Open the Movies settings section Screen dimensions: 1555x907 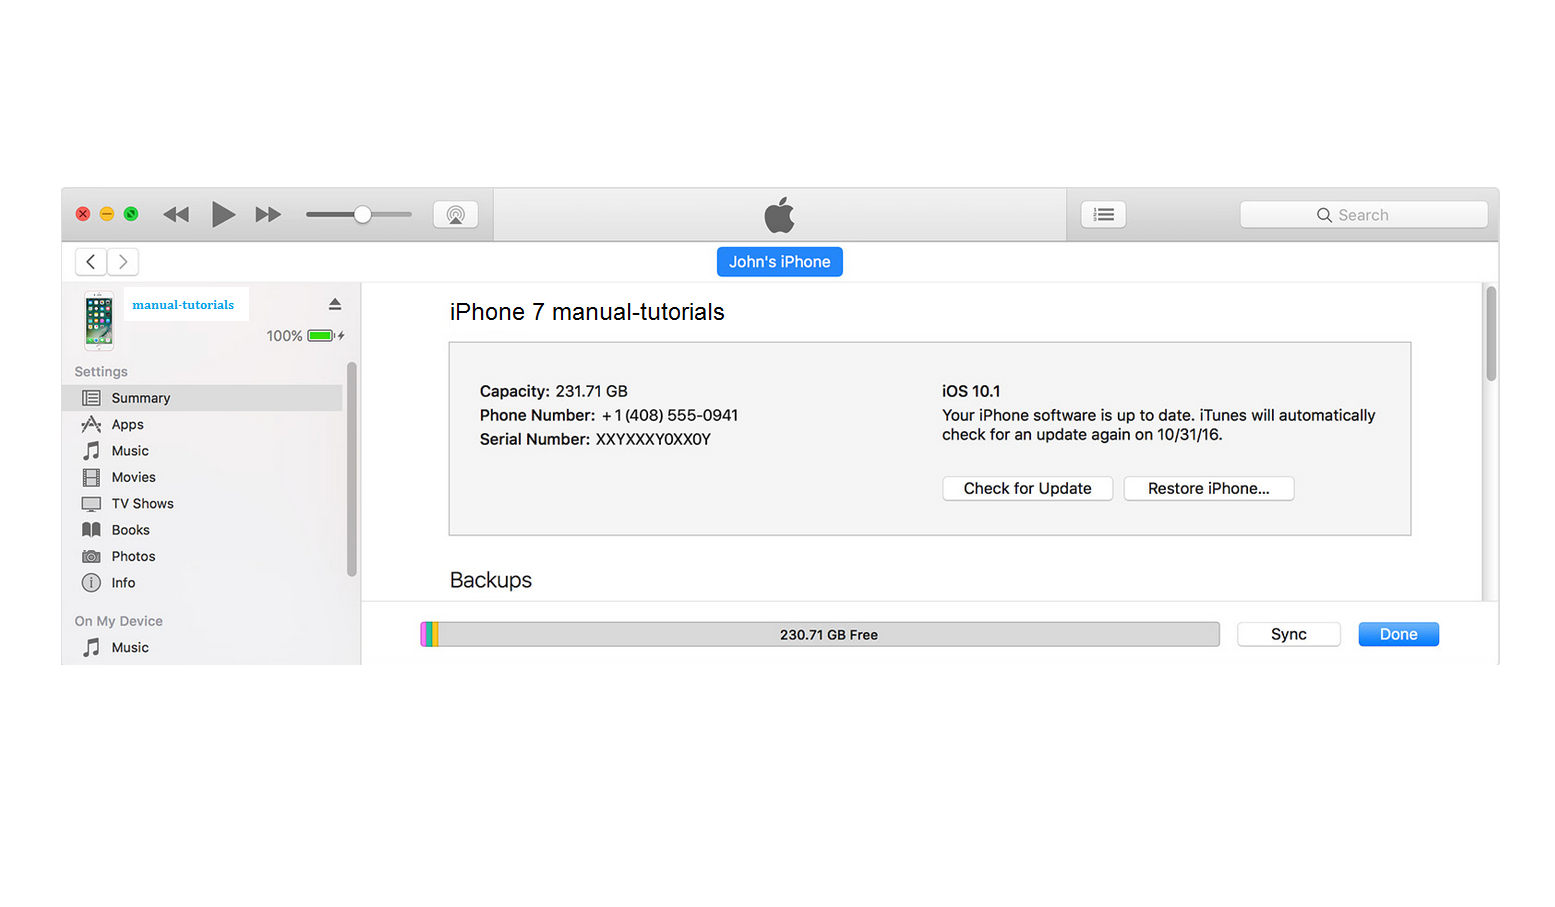tap(202, 477)
